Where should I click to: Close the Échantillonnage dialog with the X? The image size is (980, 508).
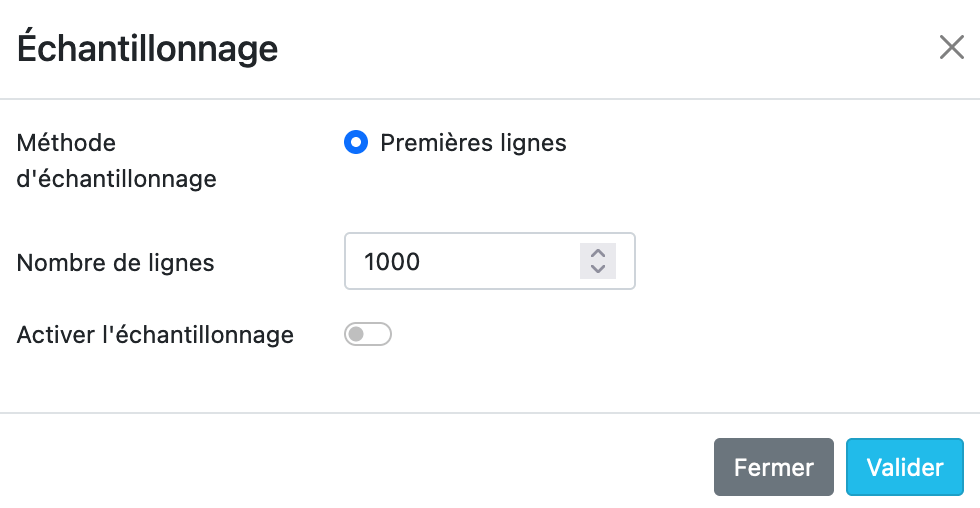click(x=951, y=47)
